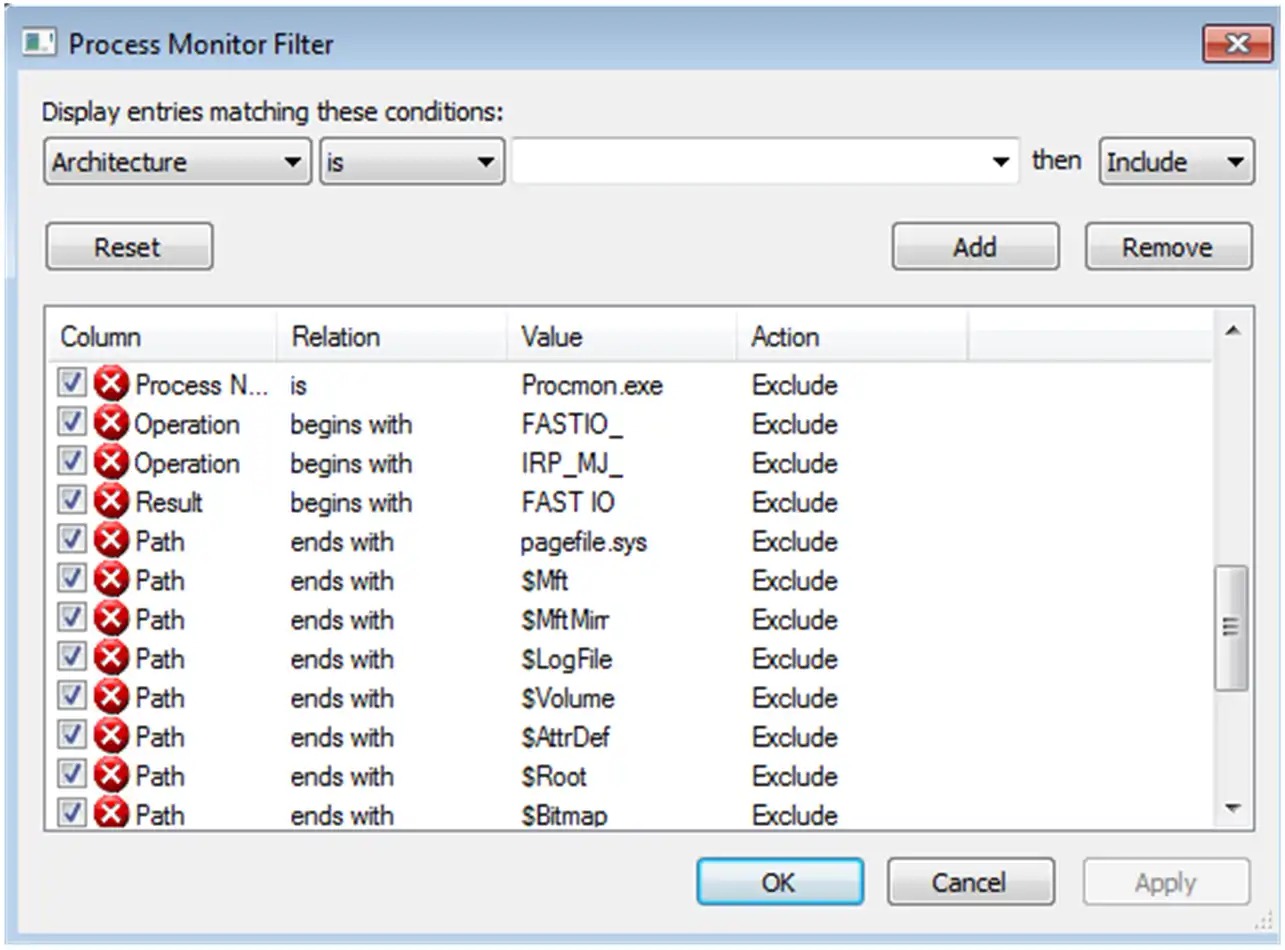This screenshot has height=950, width=1285.
Task: Uncheck the $Volume filter checkbox
Action: point(71,697)
